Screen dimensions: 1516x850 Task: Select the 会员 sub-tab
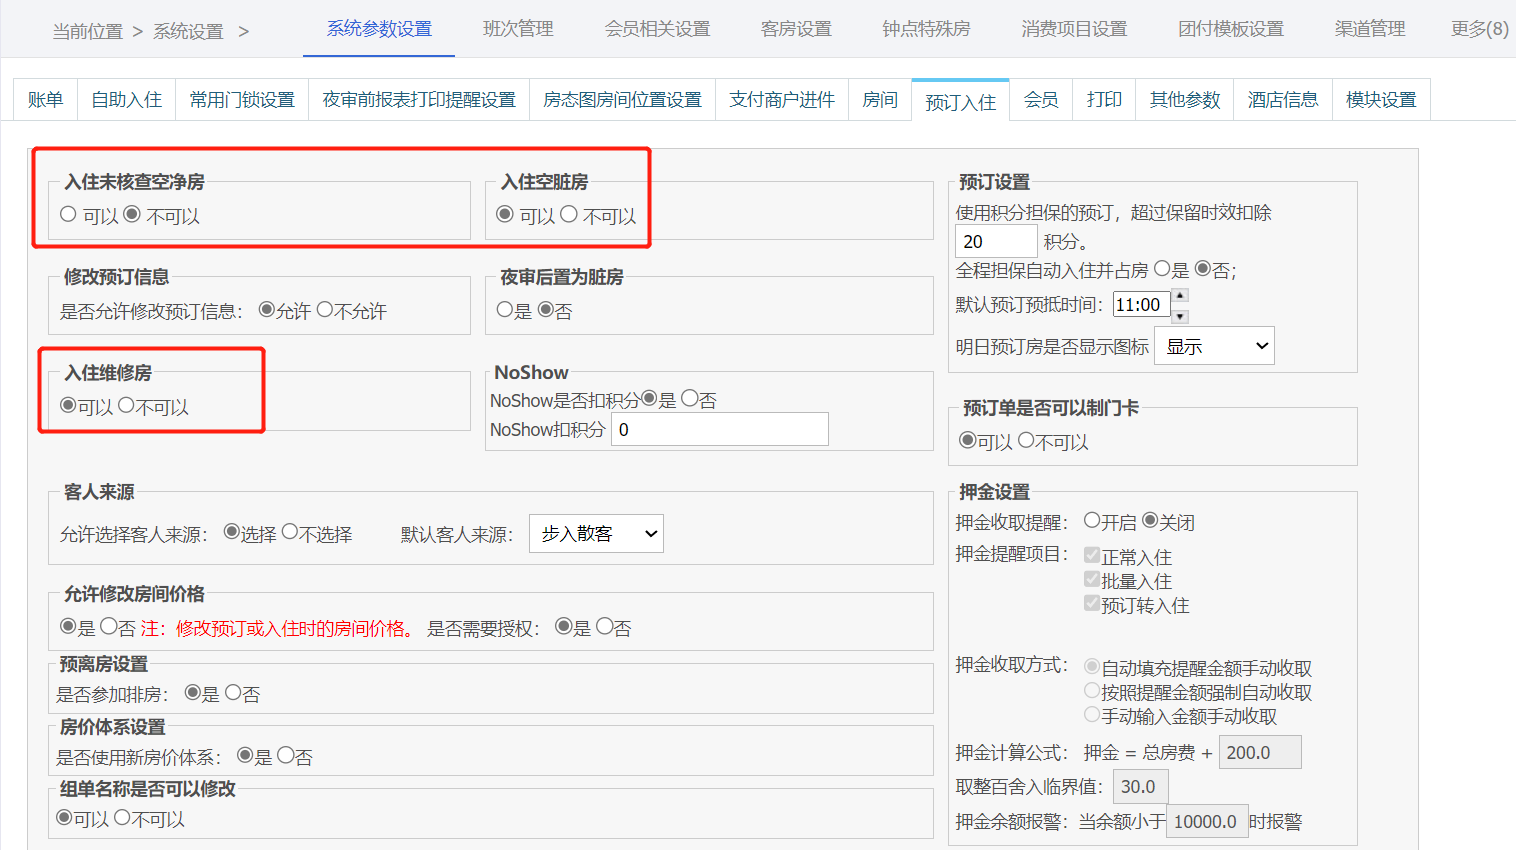click(1041, 100)
